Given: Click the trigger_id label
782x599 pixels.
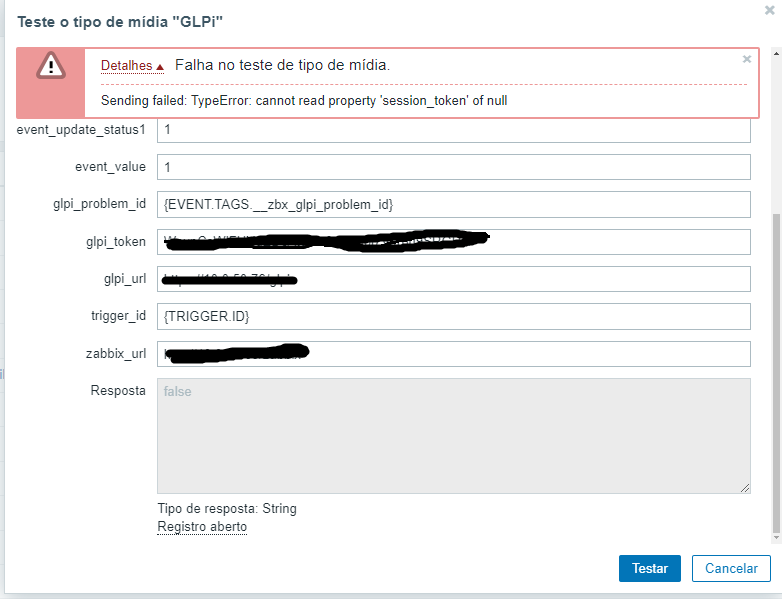Looking at the screenshot, I should click(x=118, y=316).
